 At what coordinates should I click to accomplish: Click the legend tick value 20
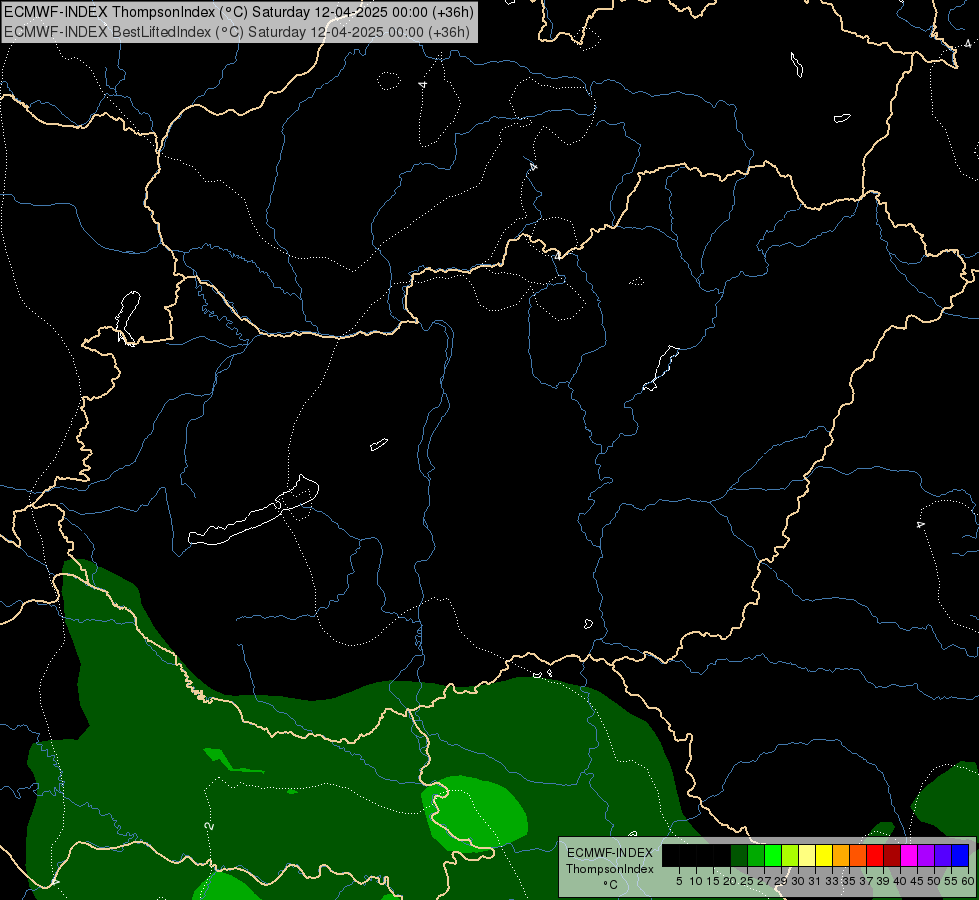point(730,881)
